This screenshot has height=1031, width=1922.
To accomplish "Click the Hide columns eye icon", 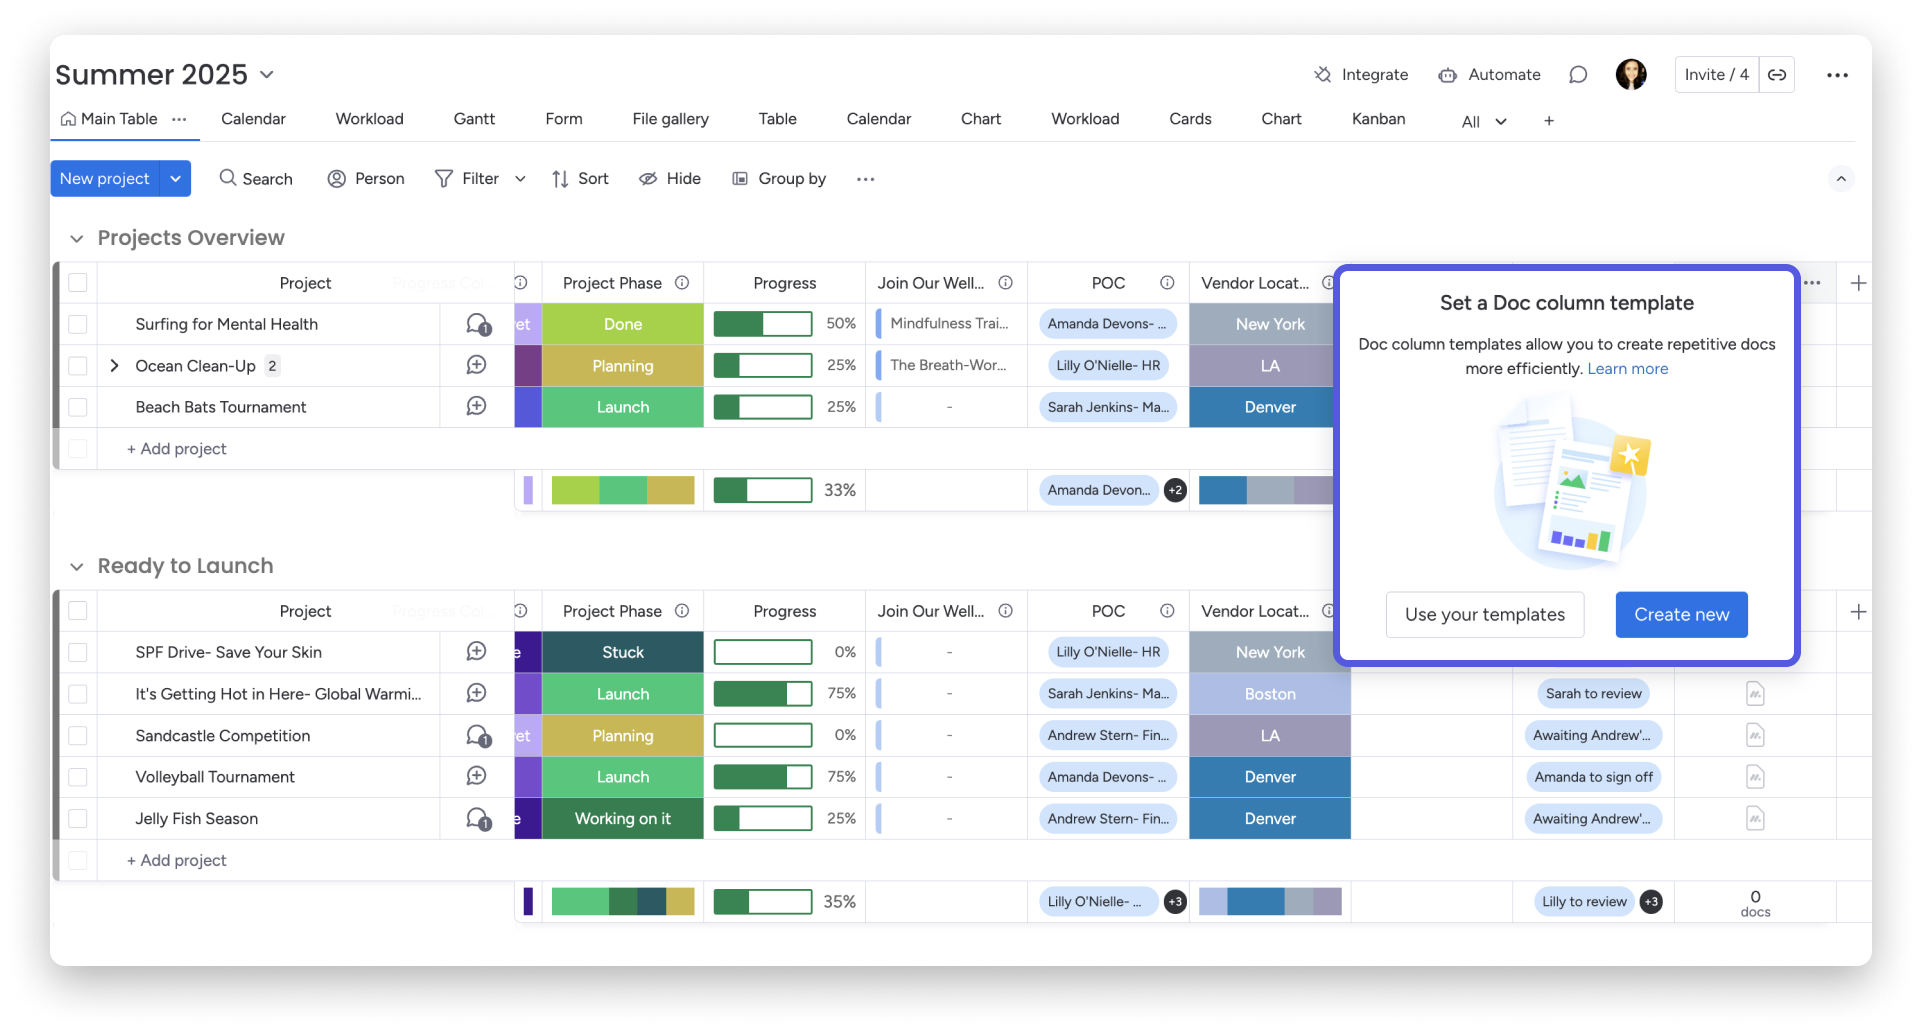I will [648, 179].
